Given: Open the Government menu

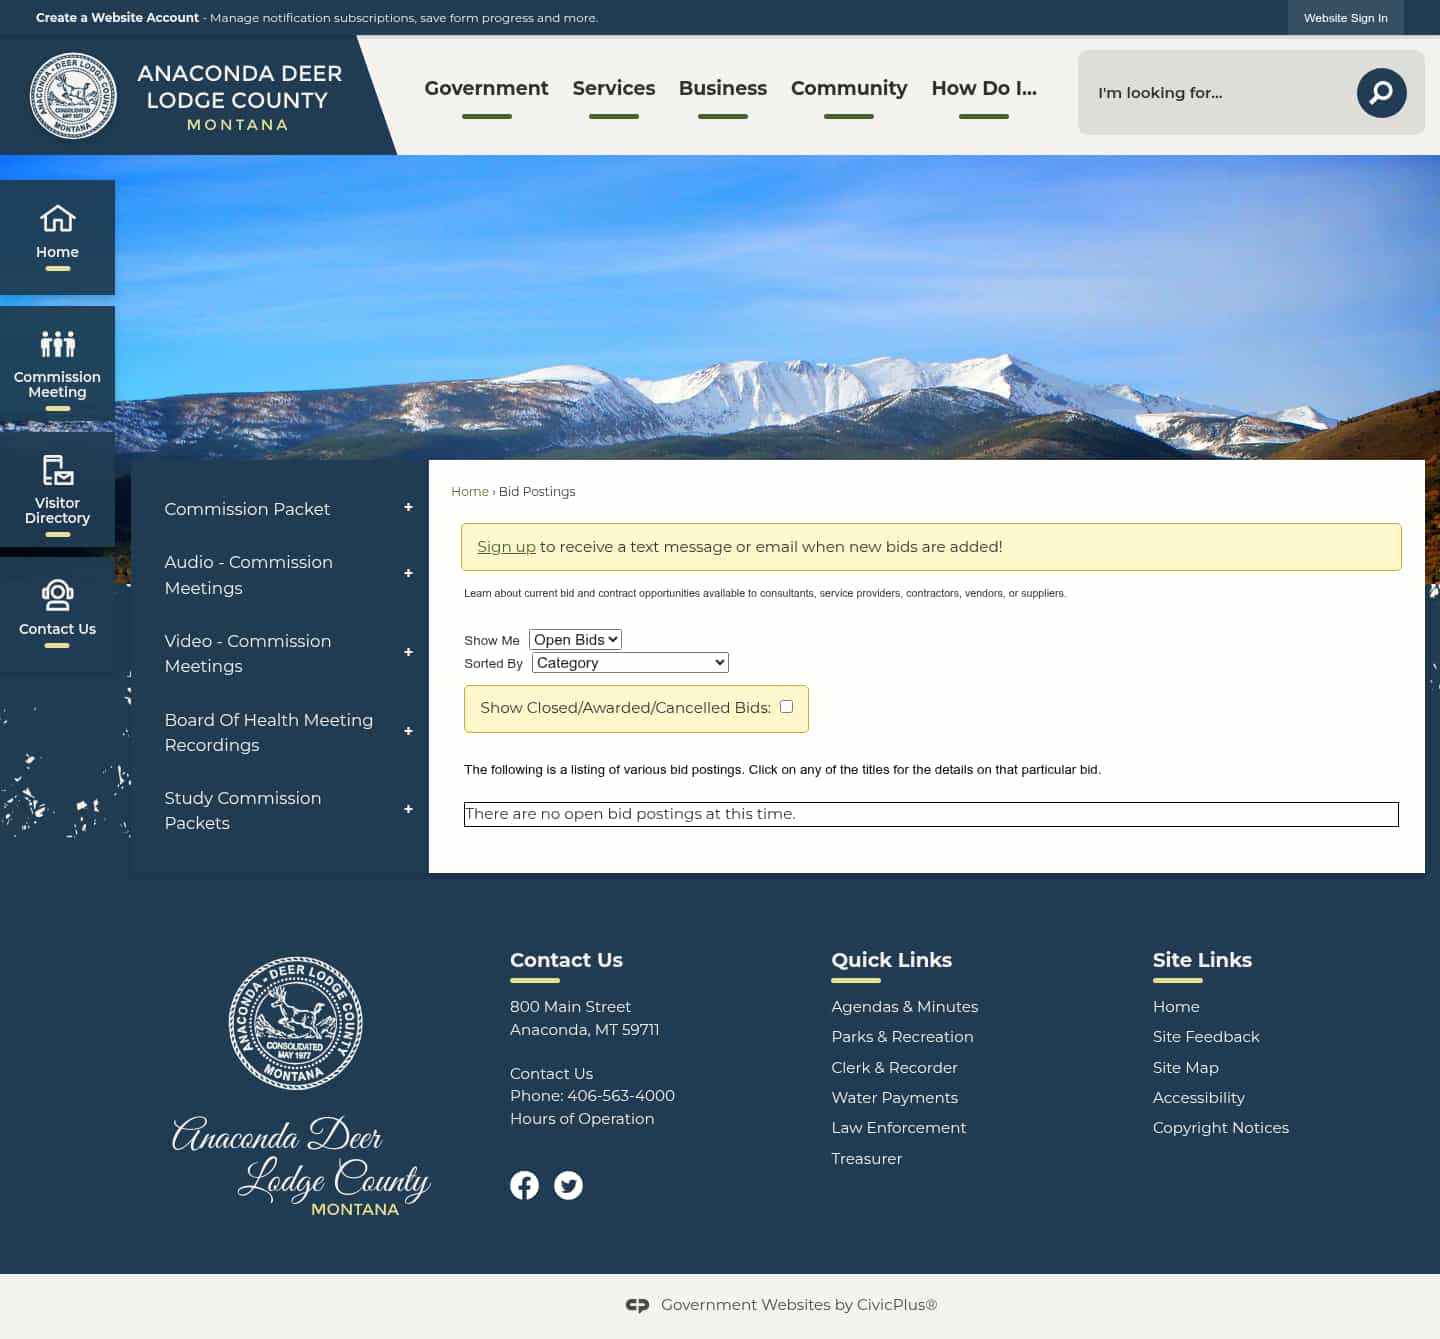Looking at the screenshot, I should tap(486, 88).
